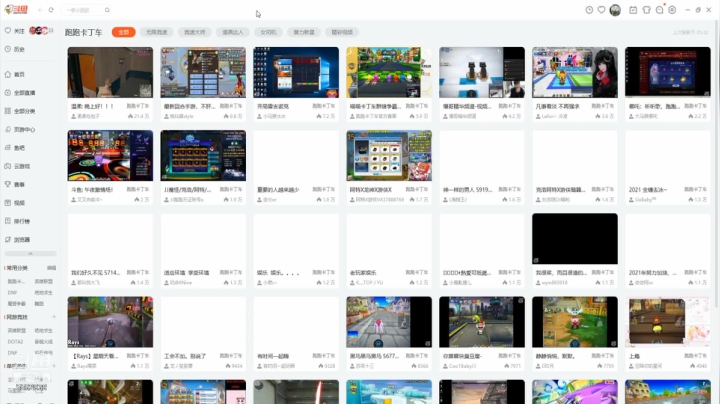Screen dimensions: 720x404
Task: Select the 女司机 filter tab
Action: click(268, 32)
